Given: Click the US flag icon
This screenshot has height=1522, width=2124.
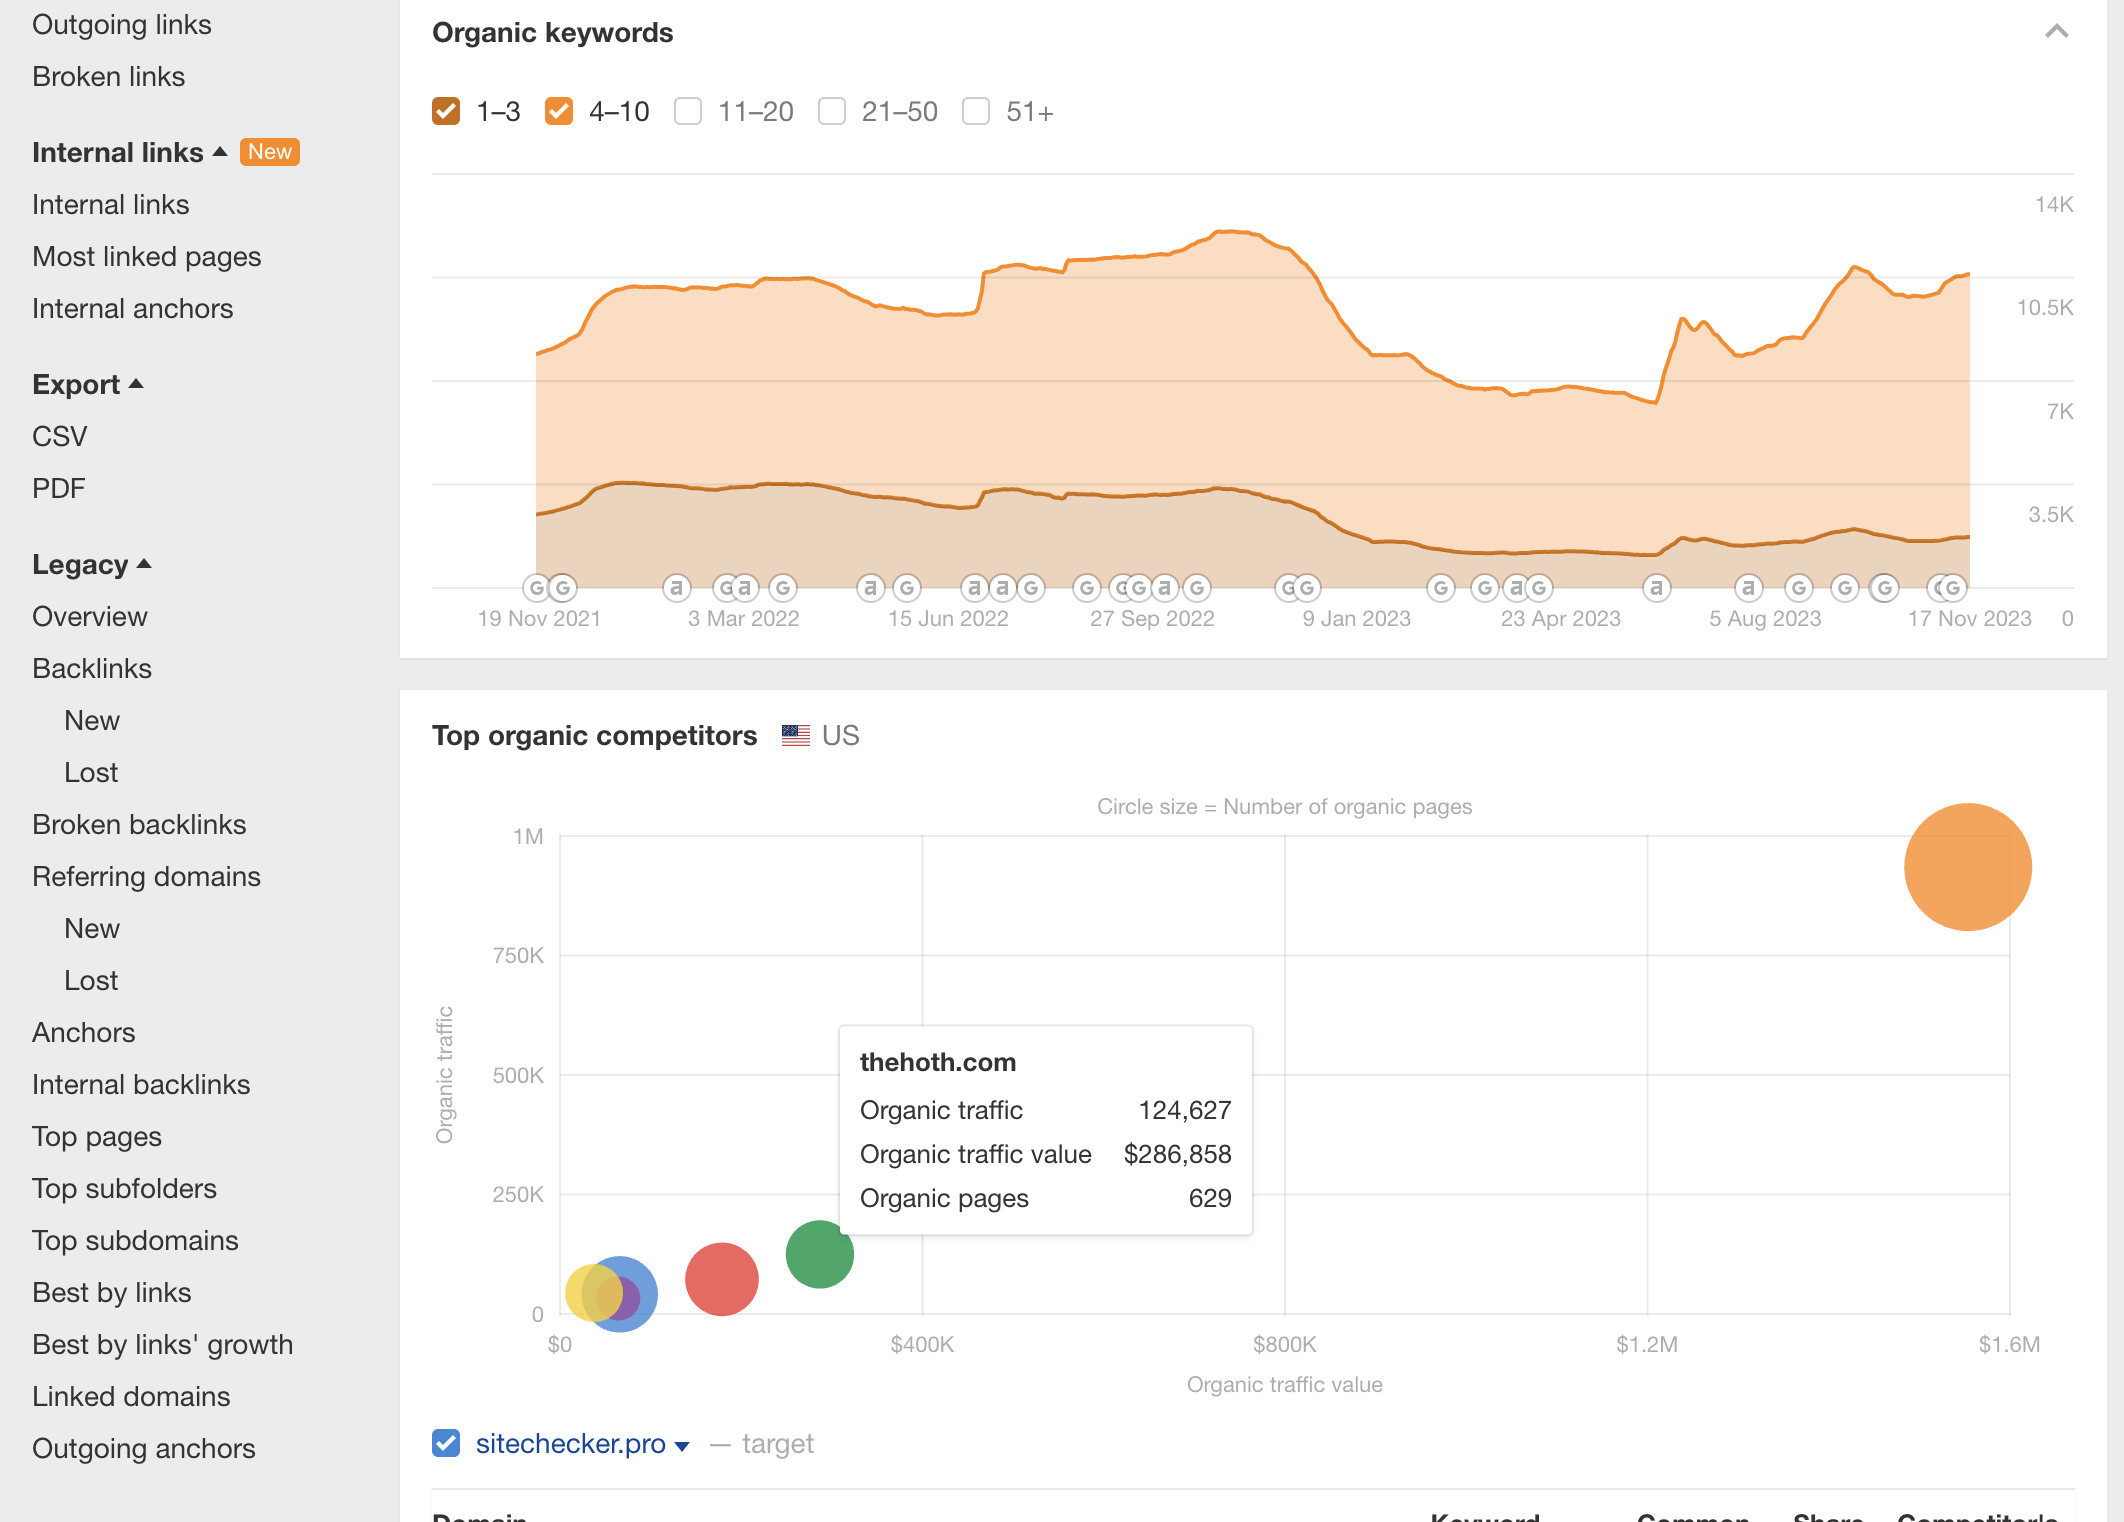Looking at the screenshot, I should [796, 736].
